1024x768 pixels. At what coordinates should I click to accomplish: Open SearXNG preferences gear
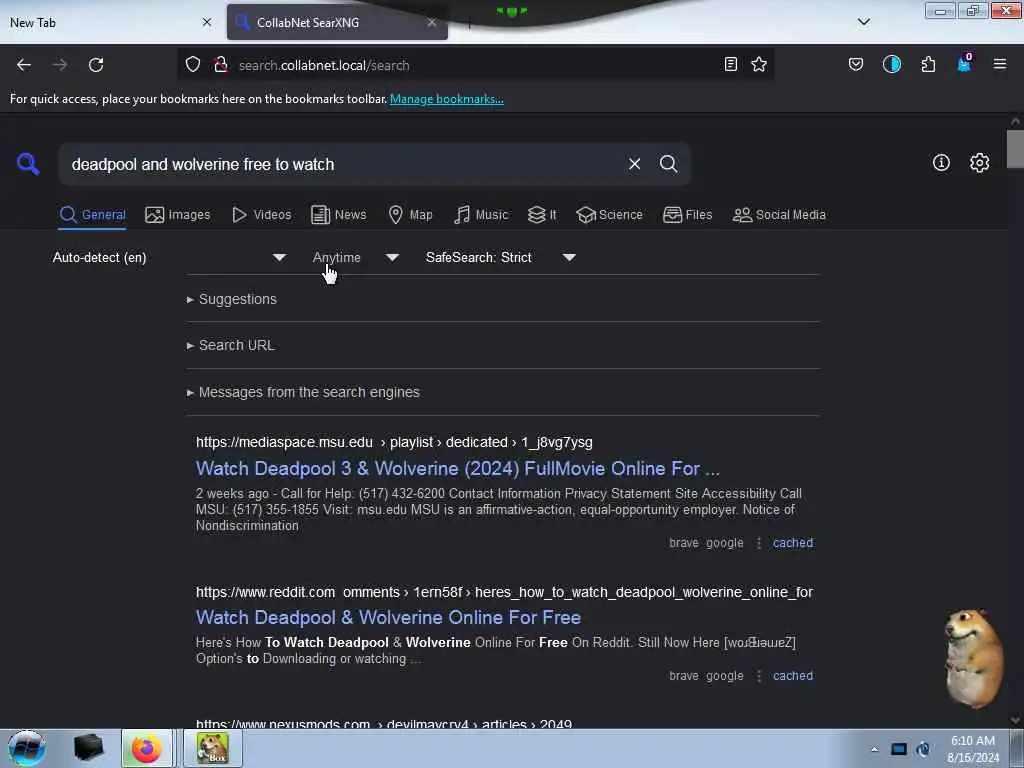click(x=979, y=163)
